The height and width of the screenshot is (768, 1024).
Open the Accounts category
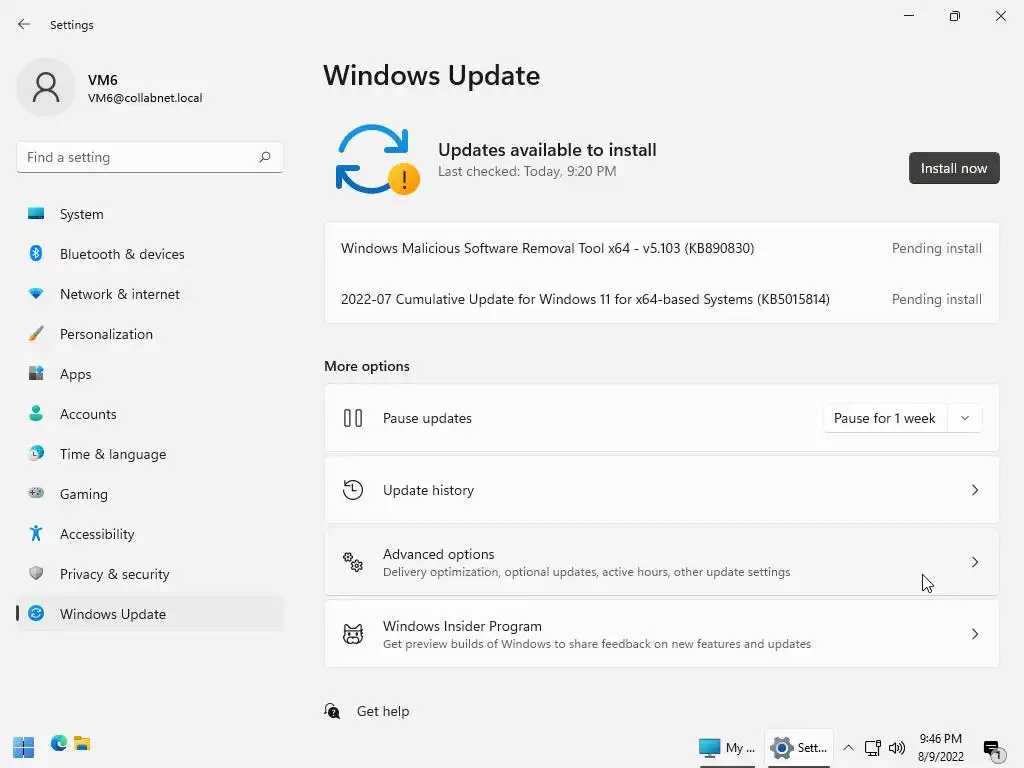pyautogui.click(x=150, y=414)
